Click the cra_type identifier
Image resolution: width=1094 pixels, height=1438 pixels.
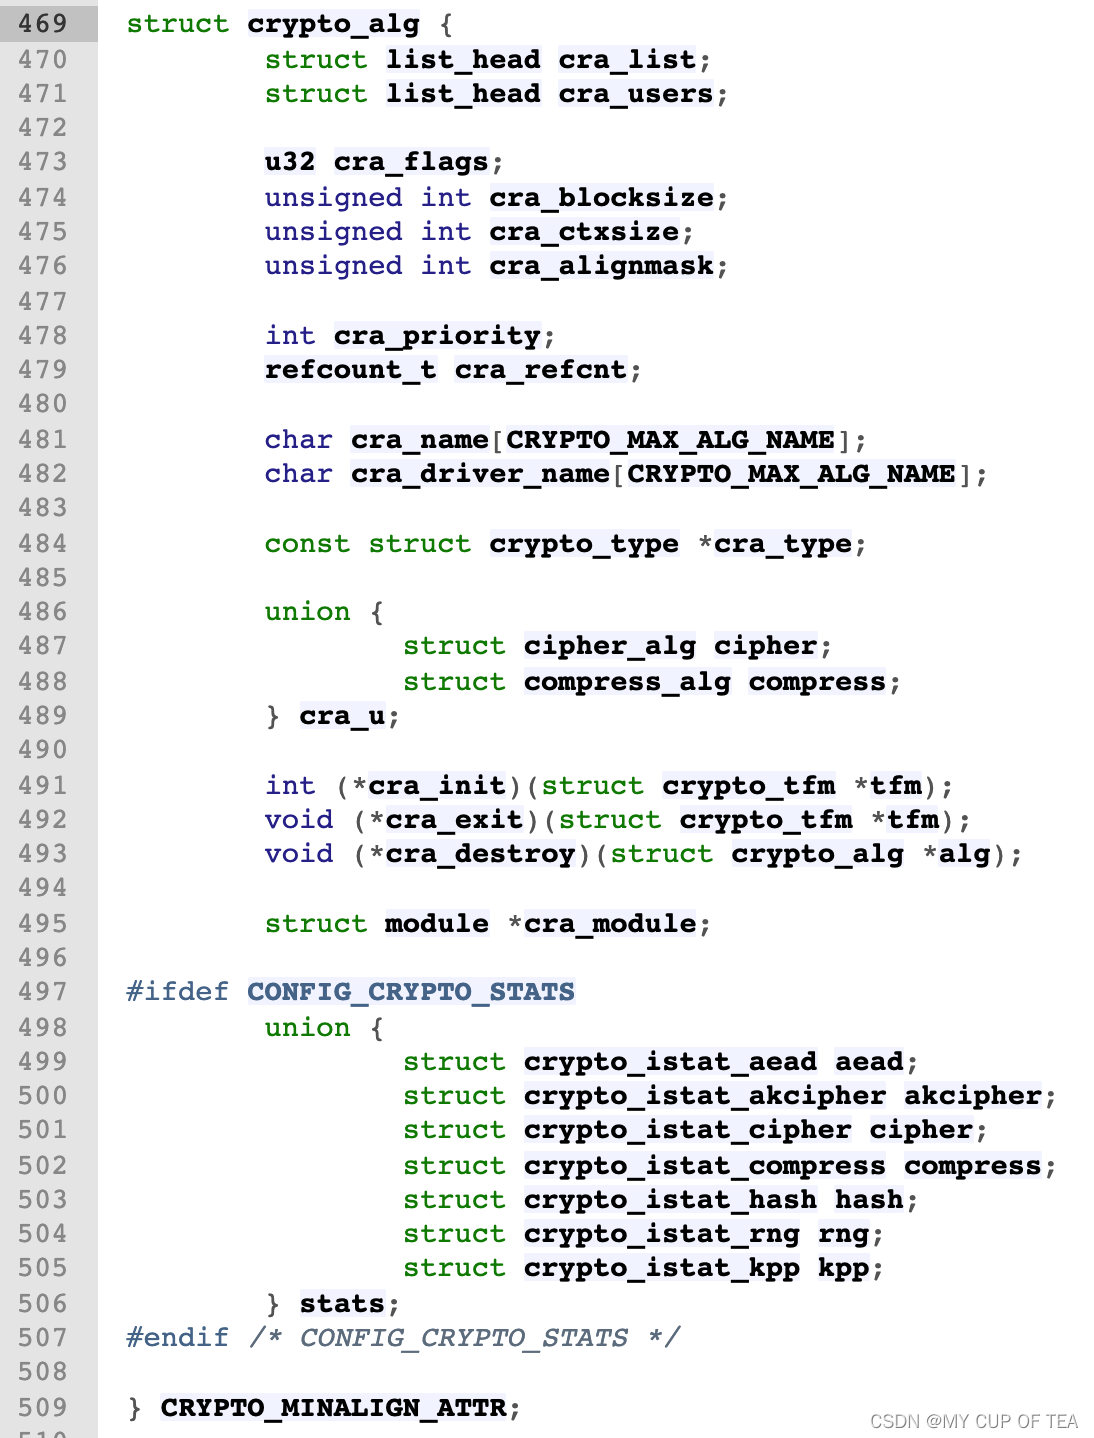click(783, 544)
